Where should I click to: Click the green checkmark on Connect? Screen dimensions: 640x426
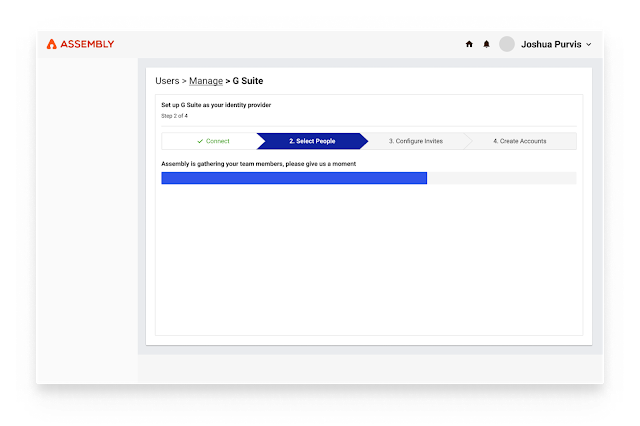coord(200,141)
